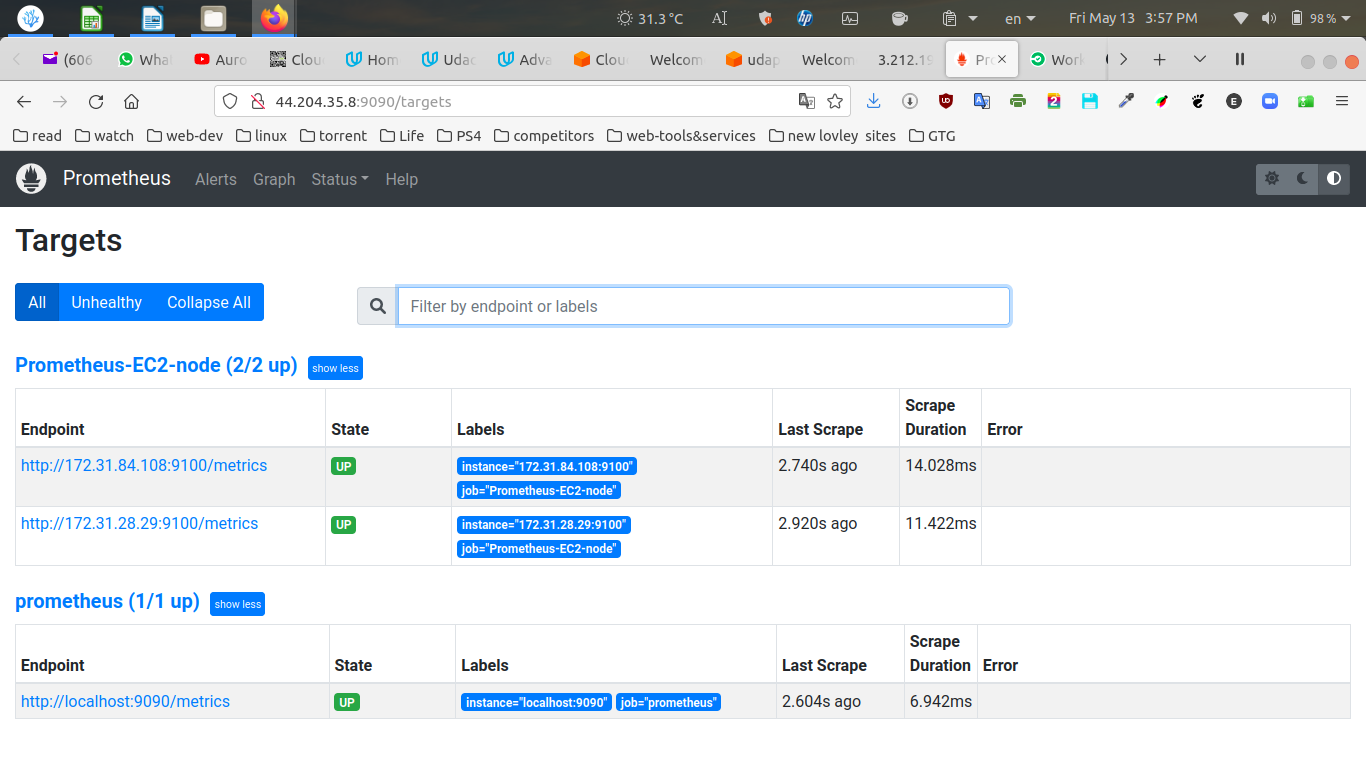The width and height of the screenshot is (1366, 768).
Task: Open Firefox hamburger application menu
Action: (1342, 101)
